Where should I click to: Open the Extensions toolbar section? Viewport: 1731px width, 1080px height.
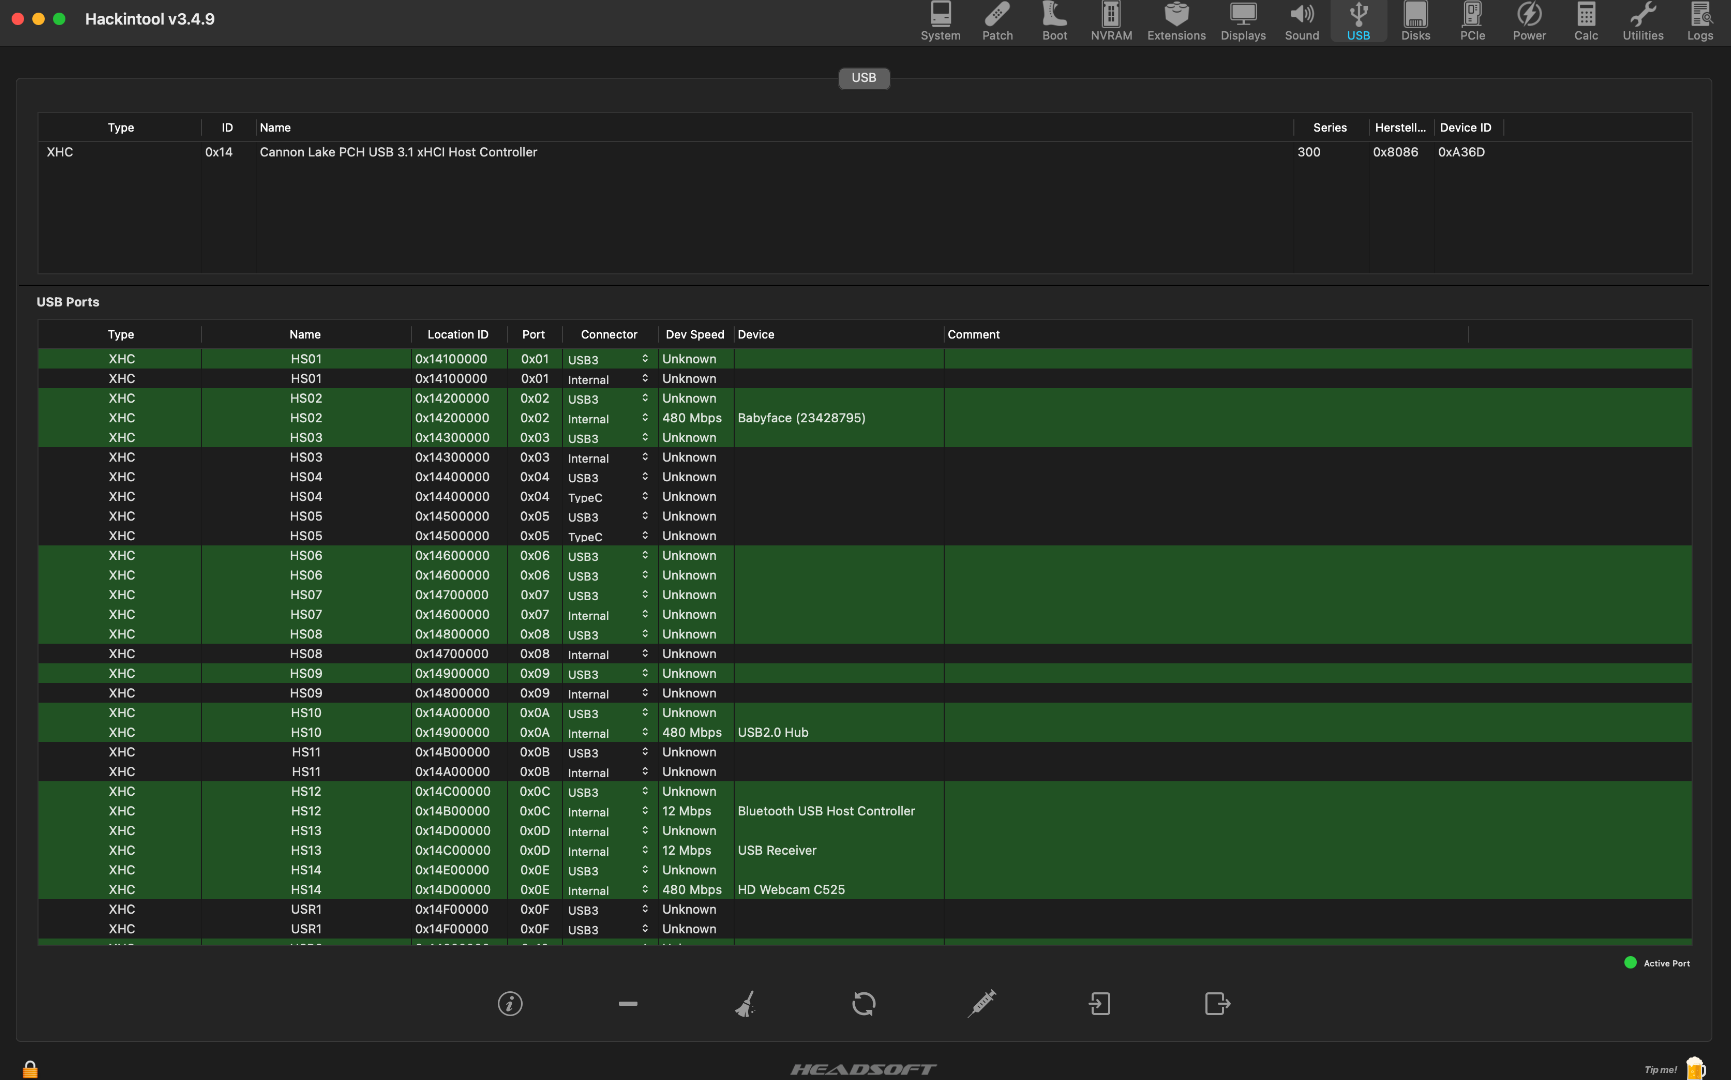tap(1176, 22)
